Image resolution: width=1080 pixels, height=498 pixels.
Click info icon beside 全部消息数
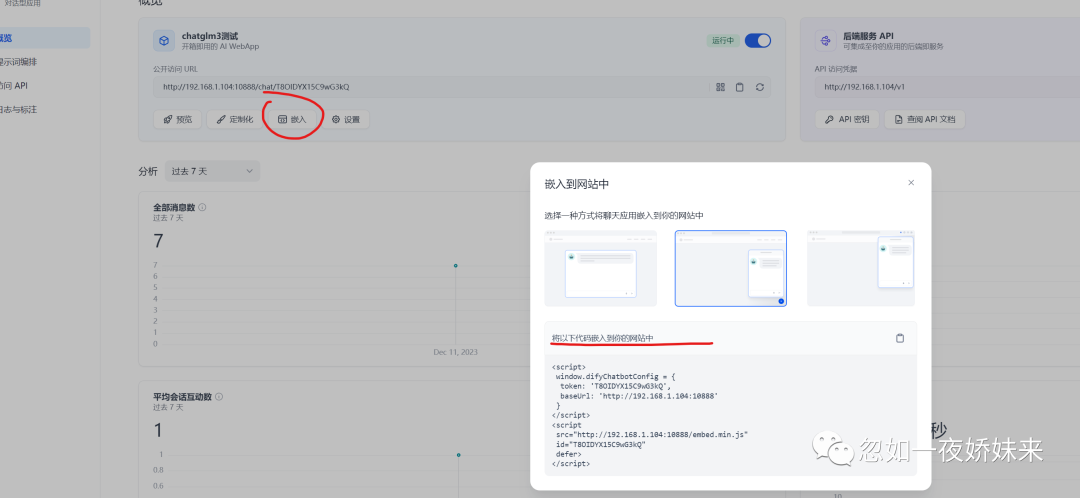pyautogui.click(x=202, y=207)
